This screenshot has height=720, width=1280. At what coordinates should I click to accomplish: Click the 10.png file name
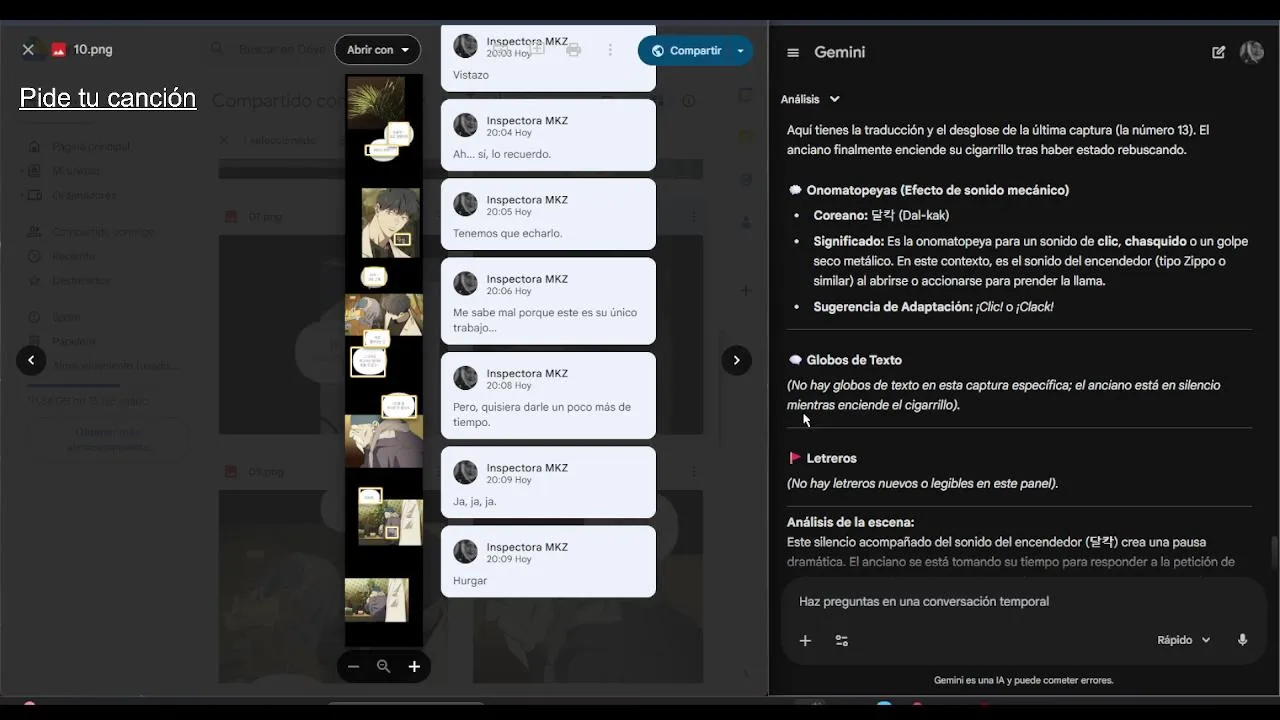(x=93, y=49)
